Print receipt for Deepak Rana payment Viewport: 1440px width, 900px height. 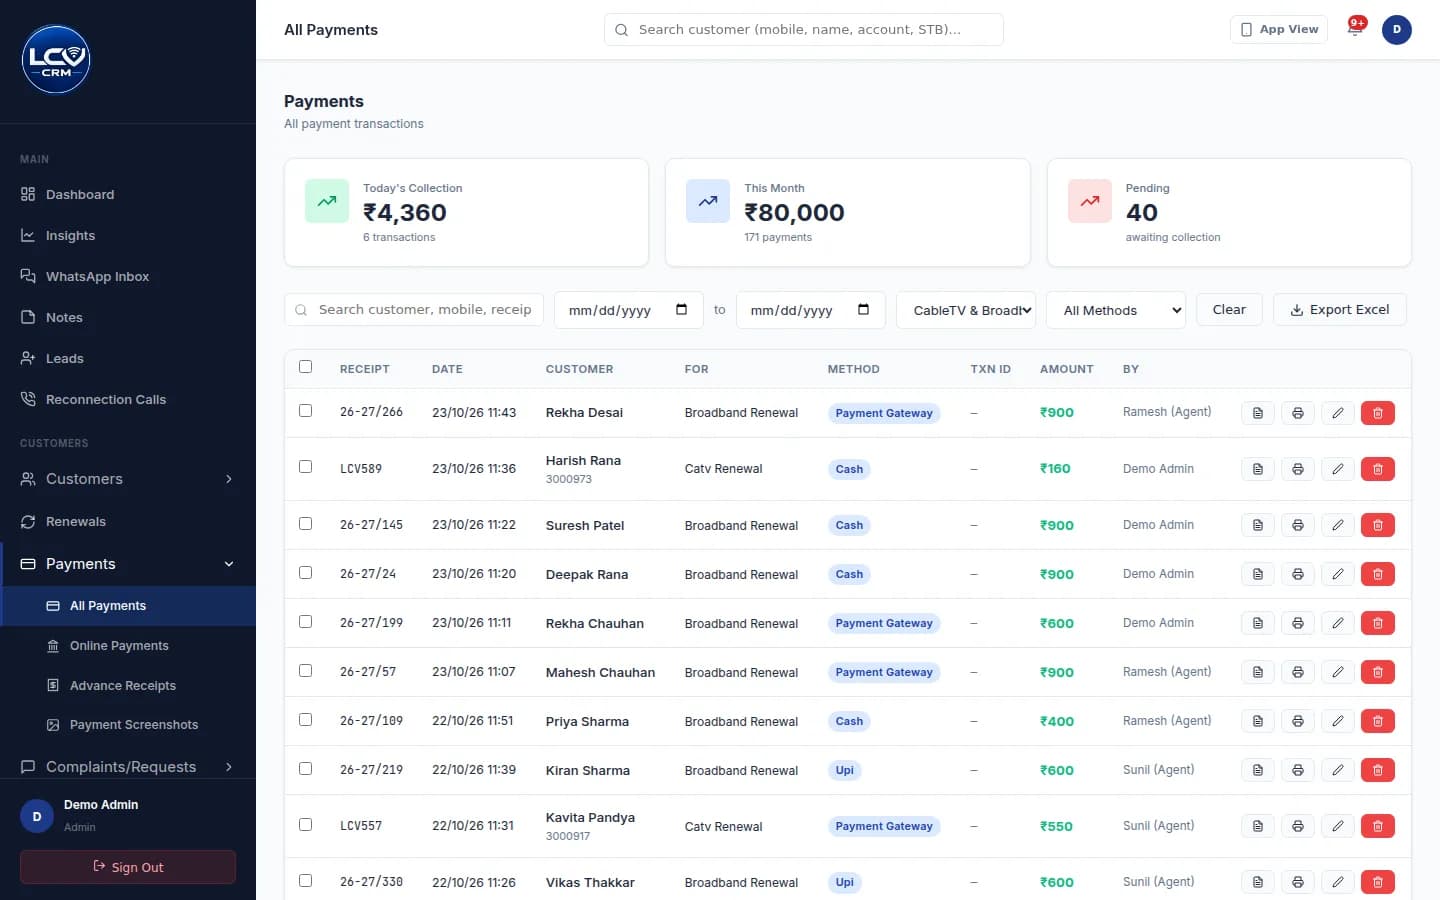[1298, 574]
